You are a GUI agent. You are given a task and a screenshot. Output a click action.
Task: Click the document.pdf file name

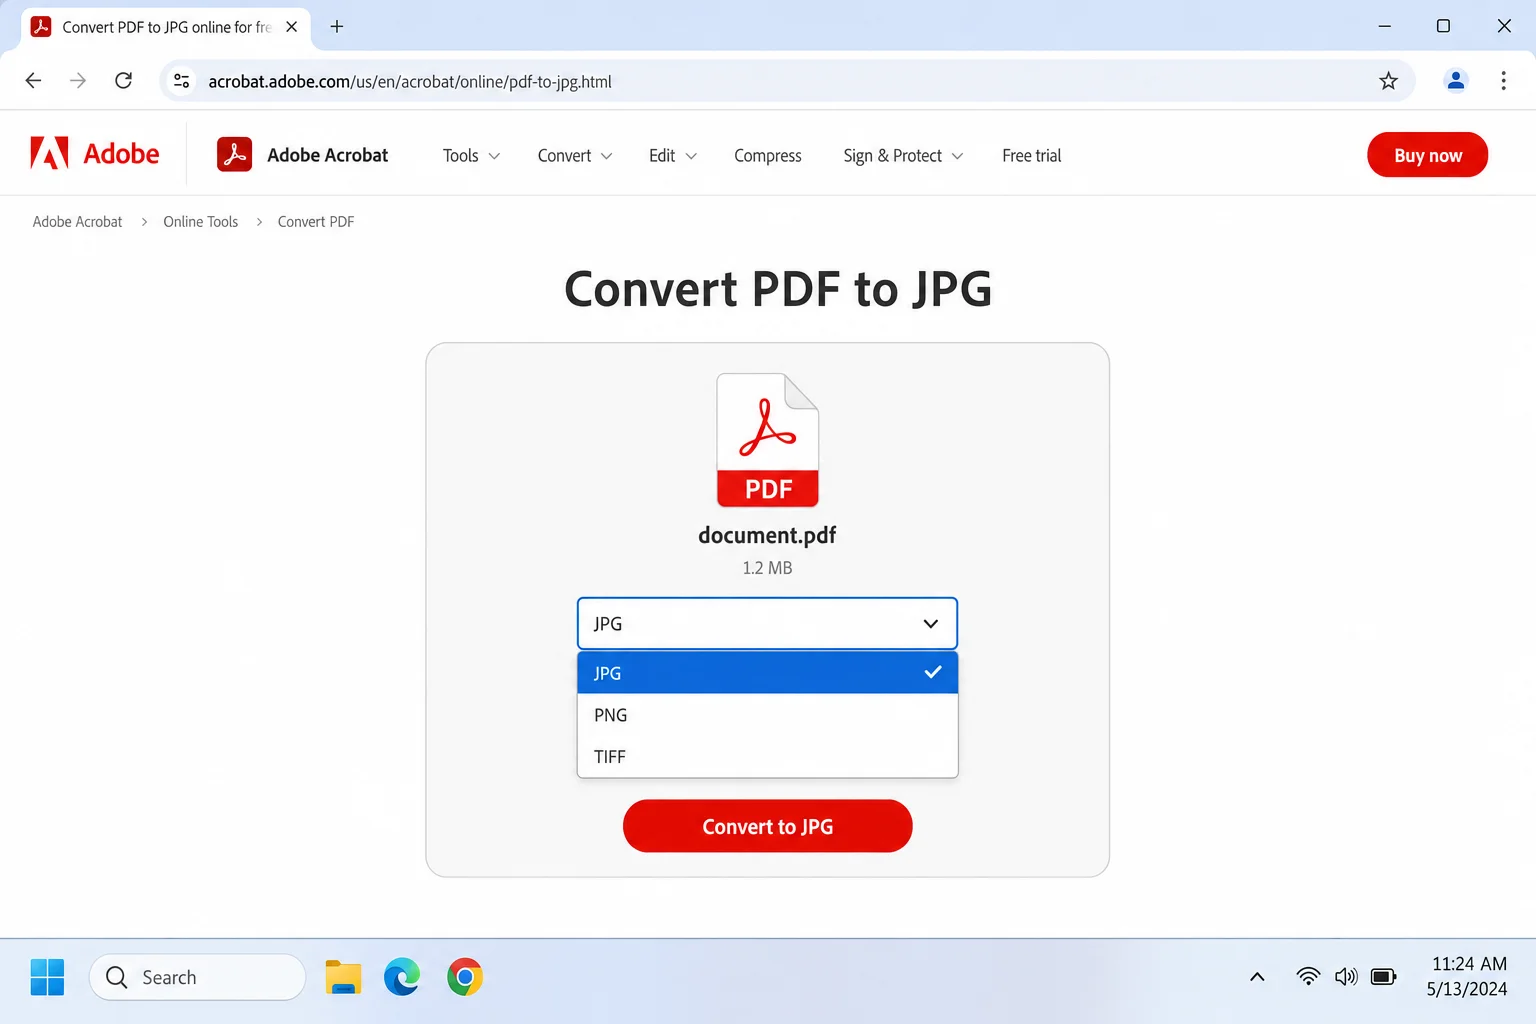(767, 535)
